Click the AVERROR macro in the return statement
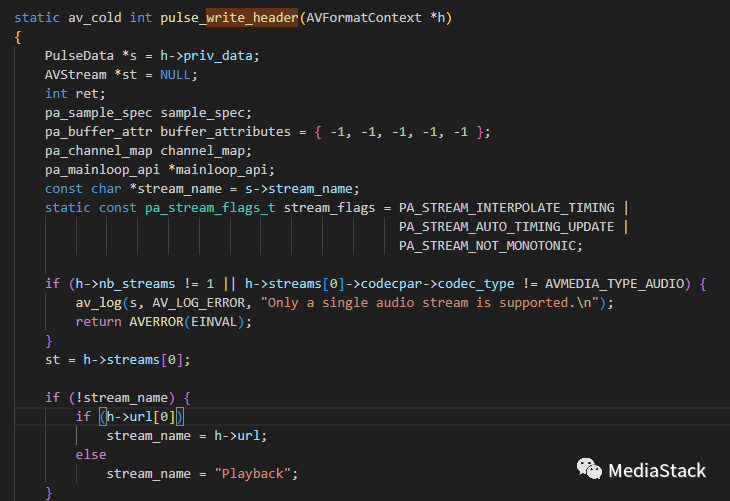Screen dimensions: 730x501 [156, 322]
